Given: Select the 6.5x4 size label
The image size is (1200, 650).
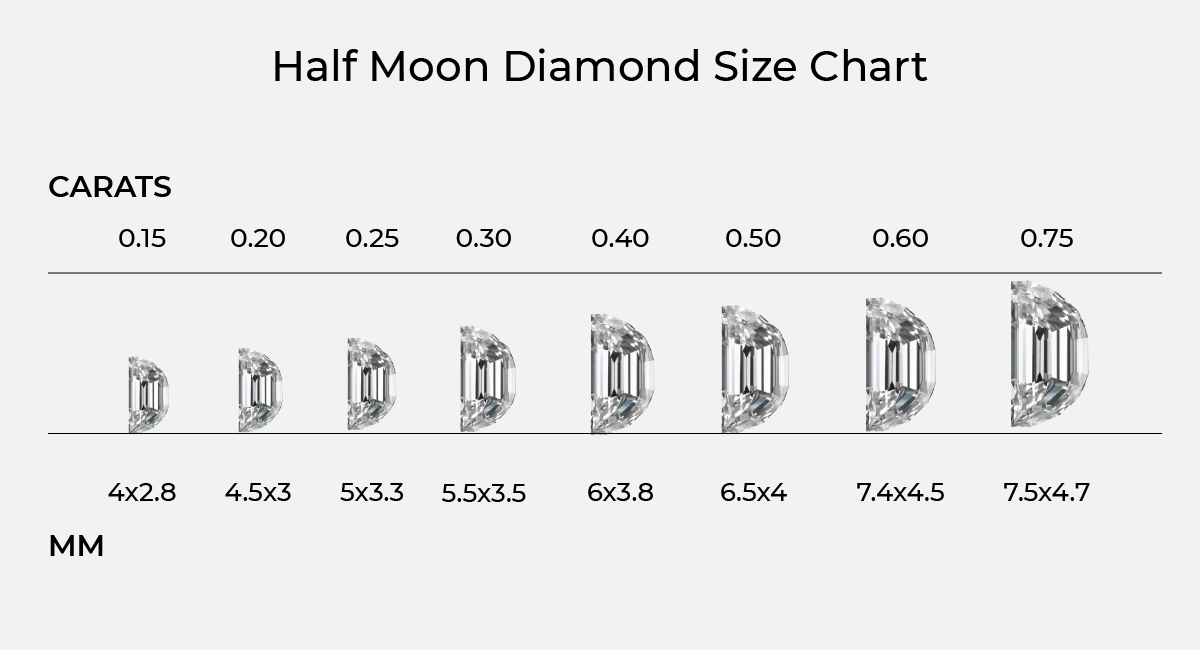Looking at the screenshot, I should click(x=754, y=493).
